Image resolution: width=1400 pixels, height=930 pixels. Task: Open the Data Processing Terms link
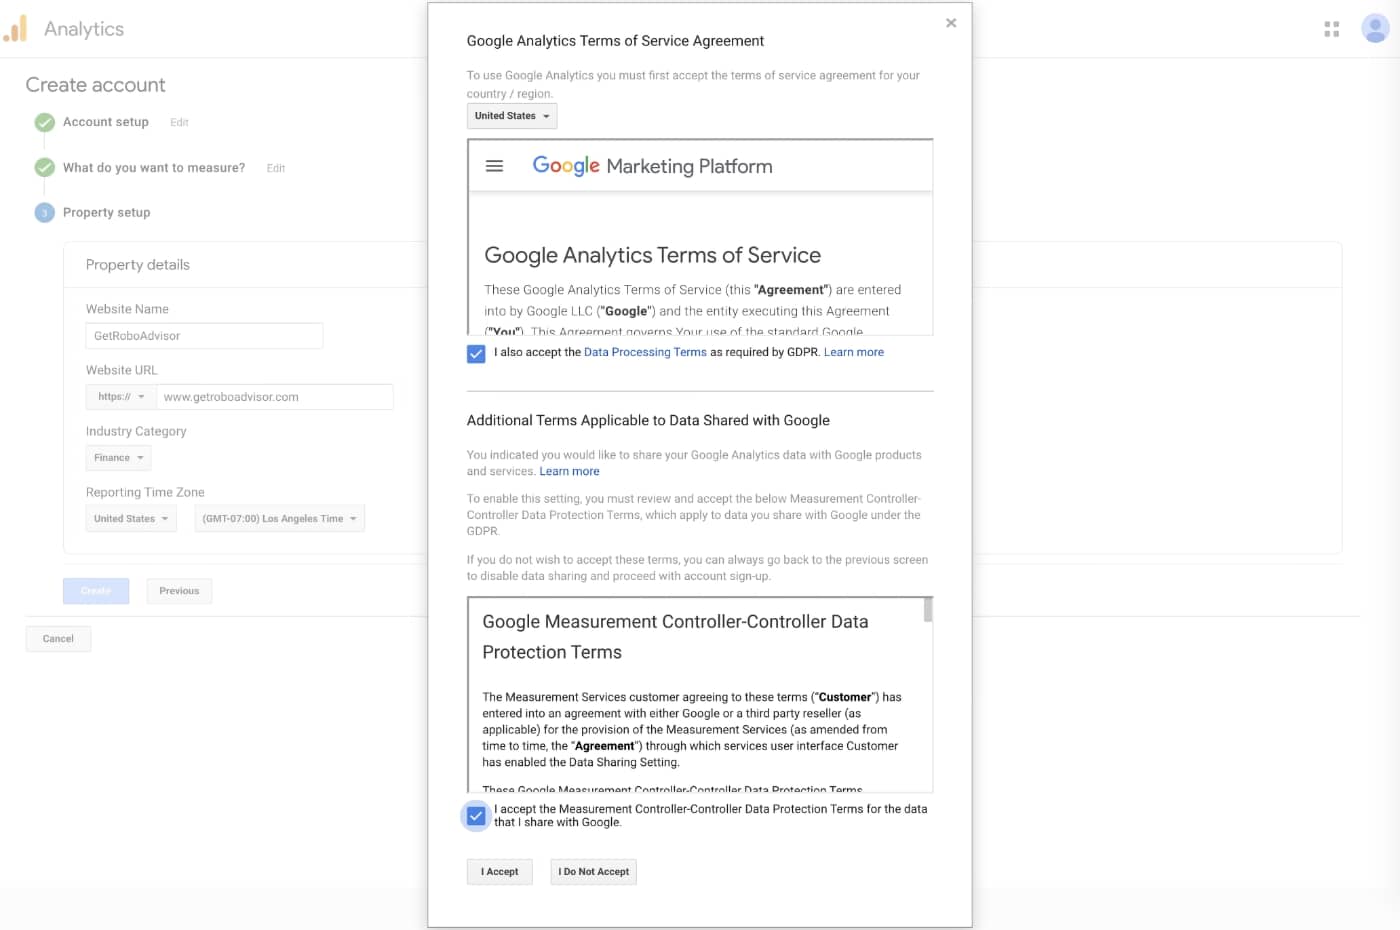click(645, 352)
